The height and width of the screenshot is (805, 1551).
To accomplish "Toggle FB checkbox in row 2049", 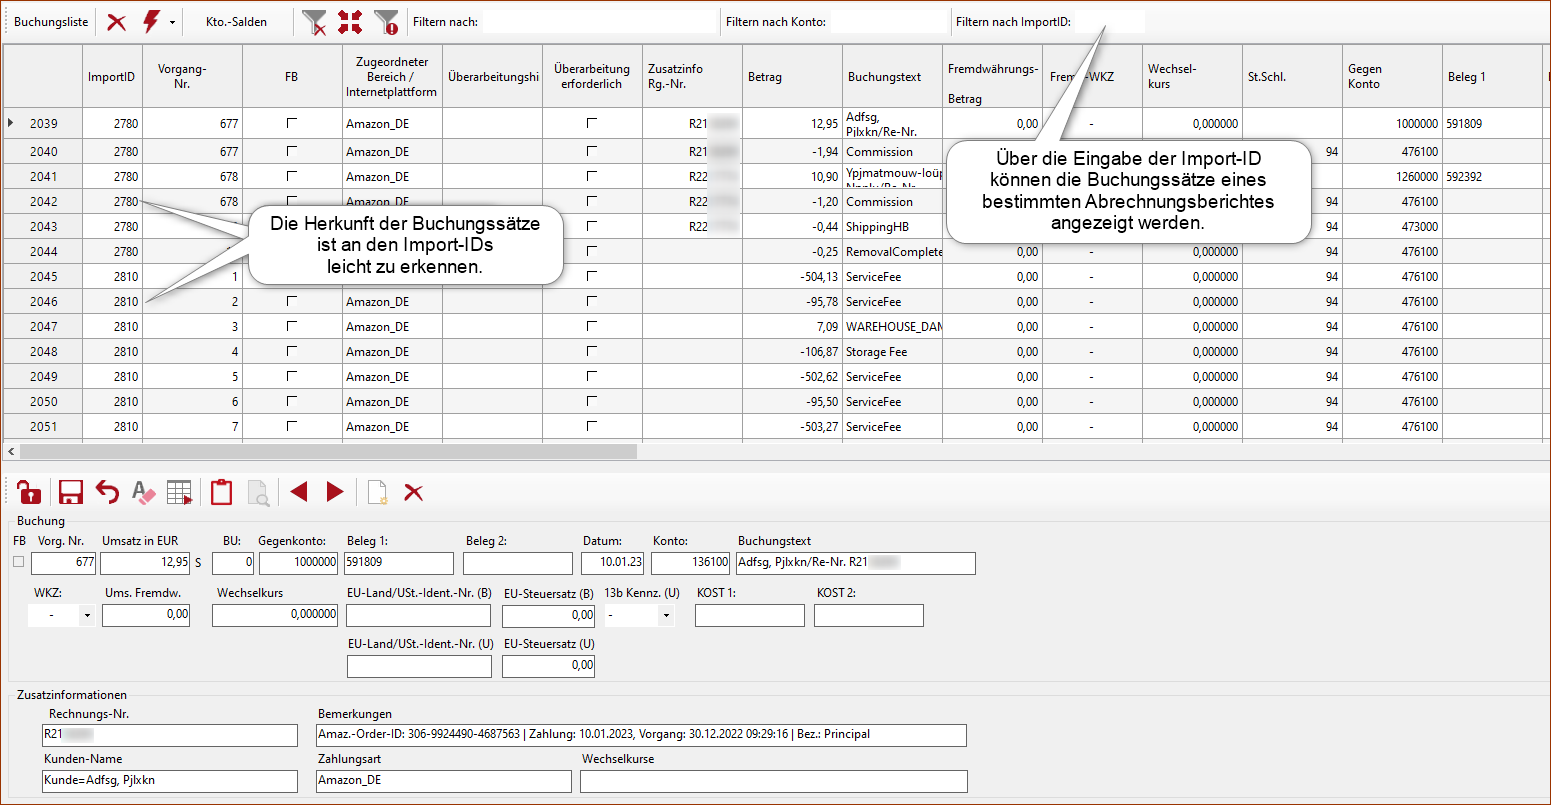I will point(292,376).
